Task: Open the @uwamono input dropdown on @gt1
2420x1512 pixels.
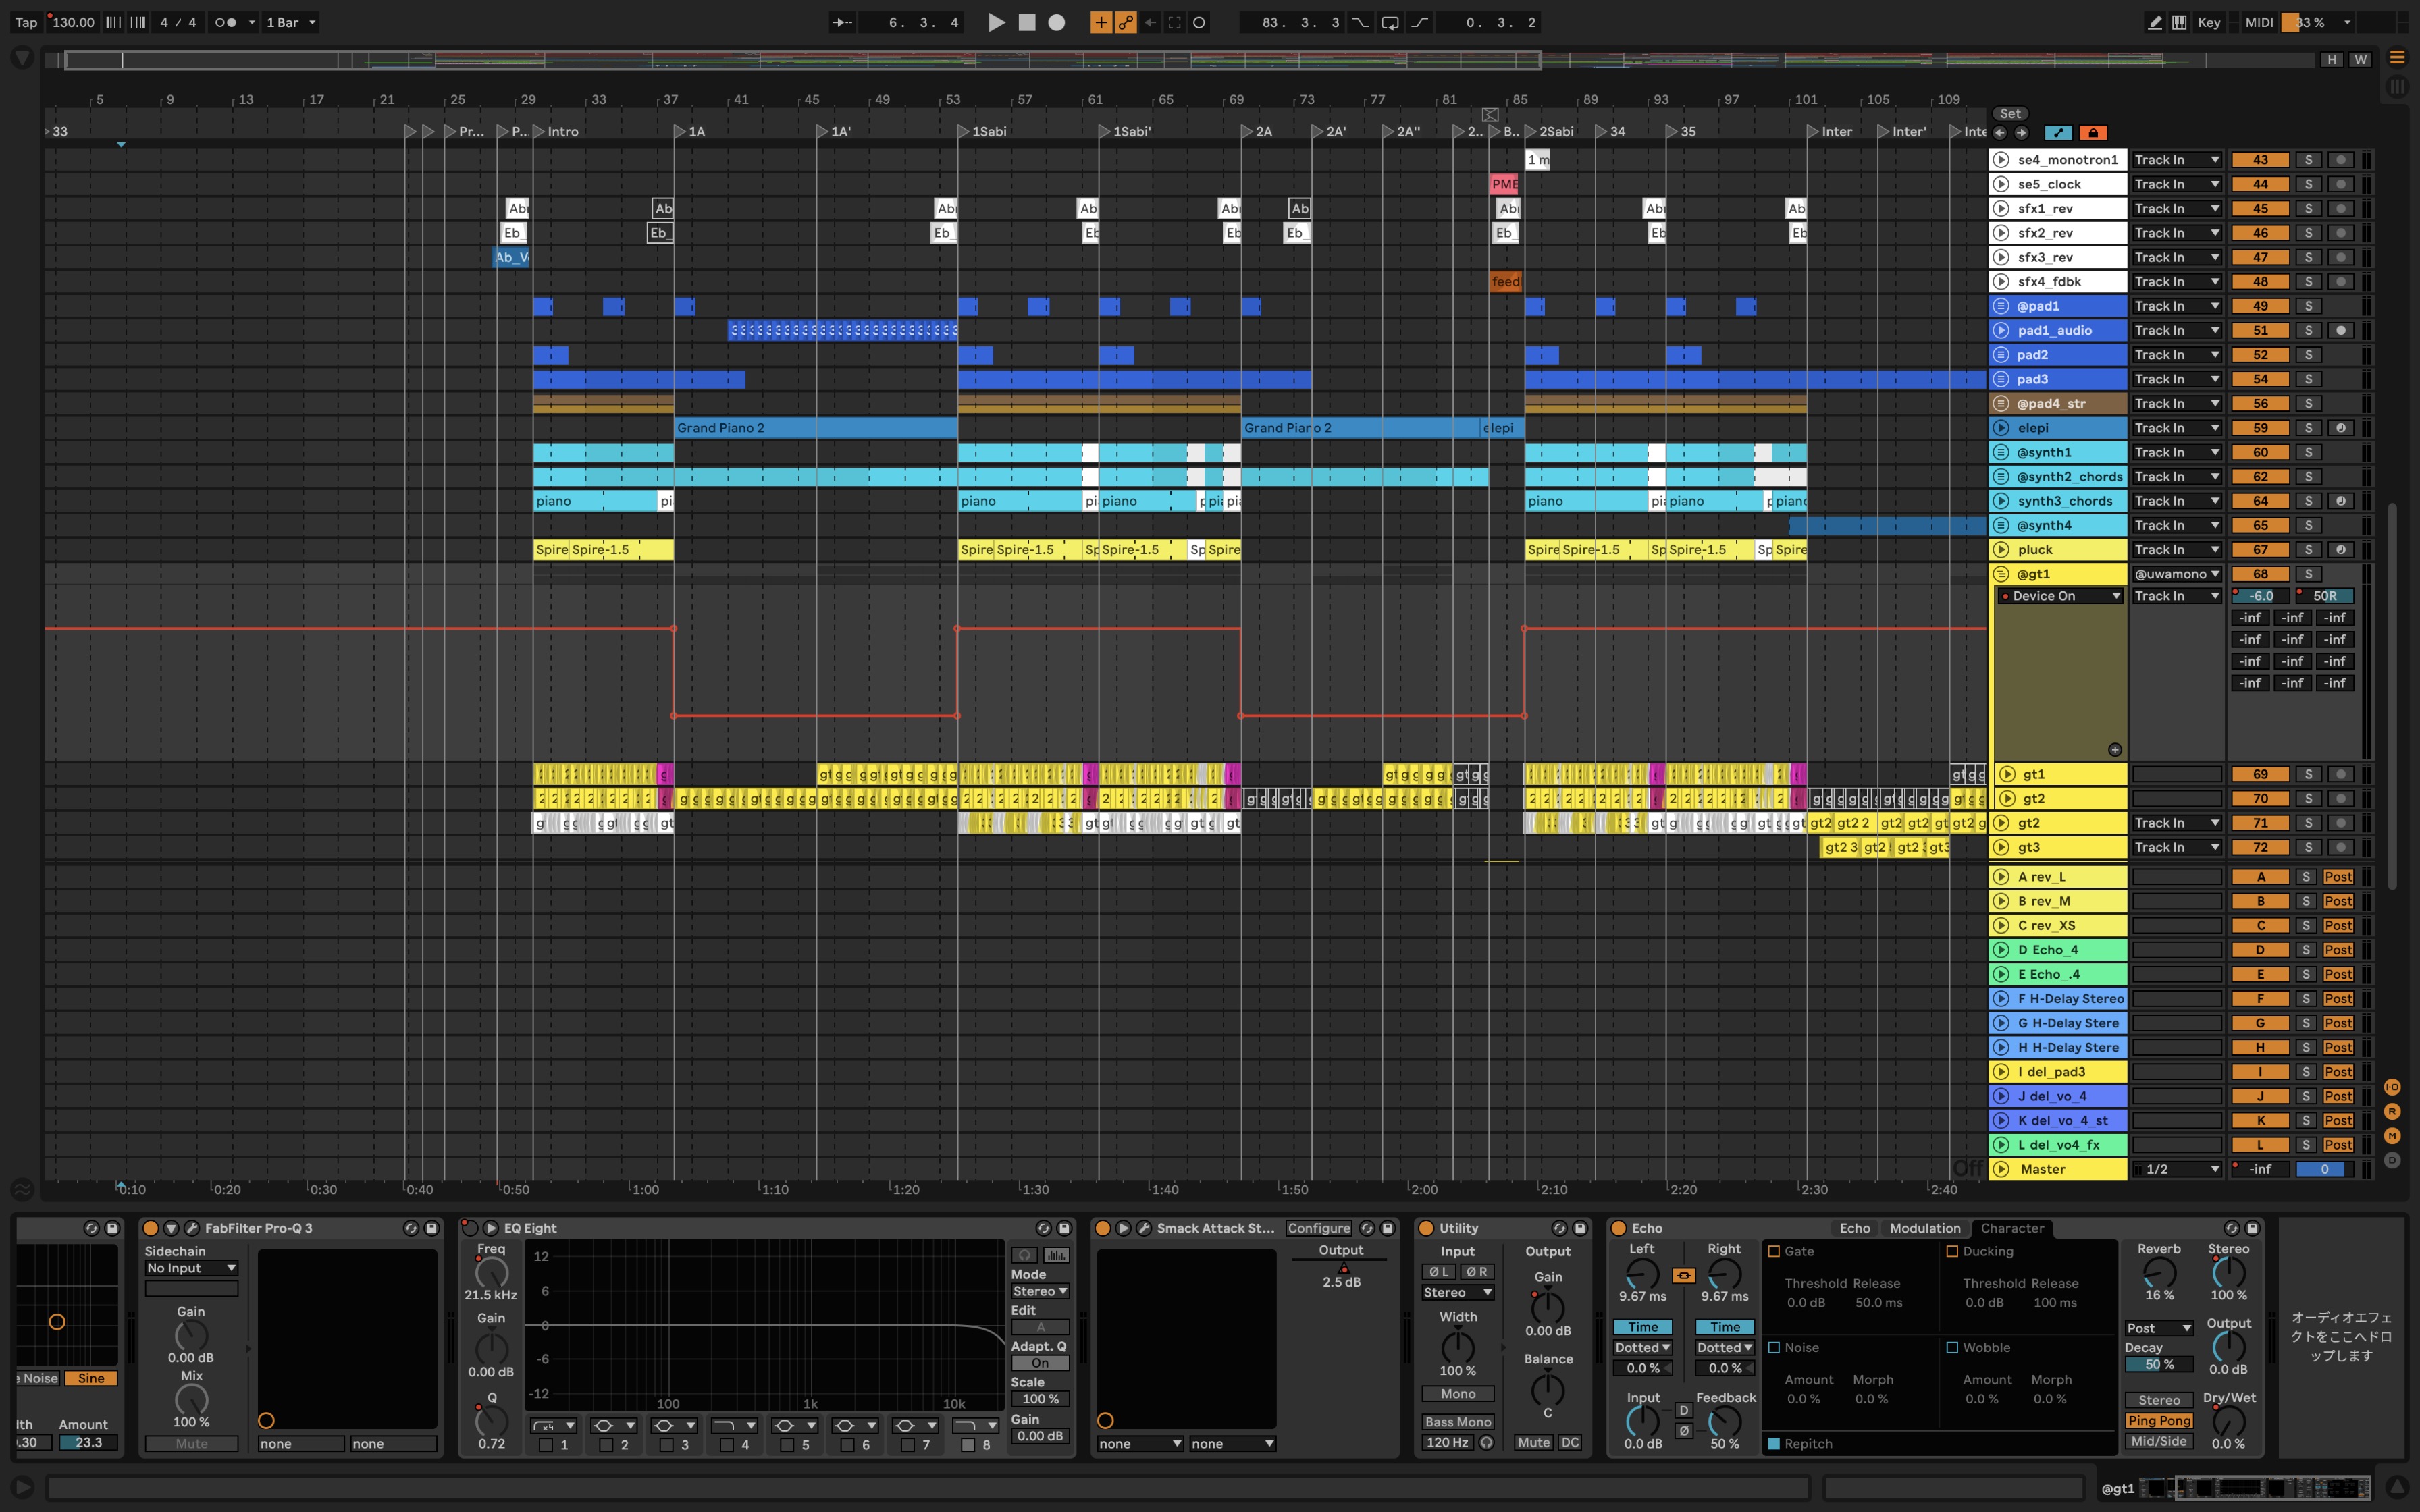Action: (2176, 574)
